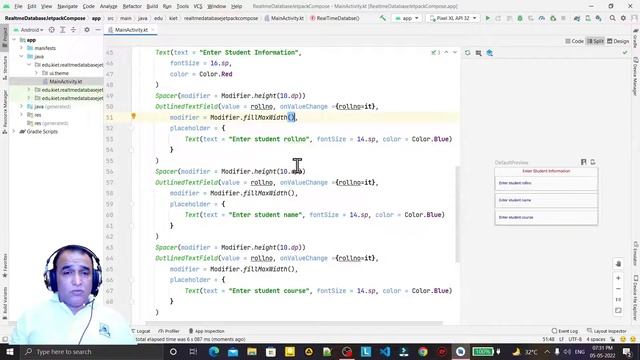
Task: Open Visual Studio Code from taskbar
Action: 385,351
